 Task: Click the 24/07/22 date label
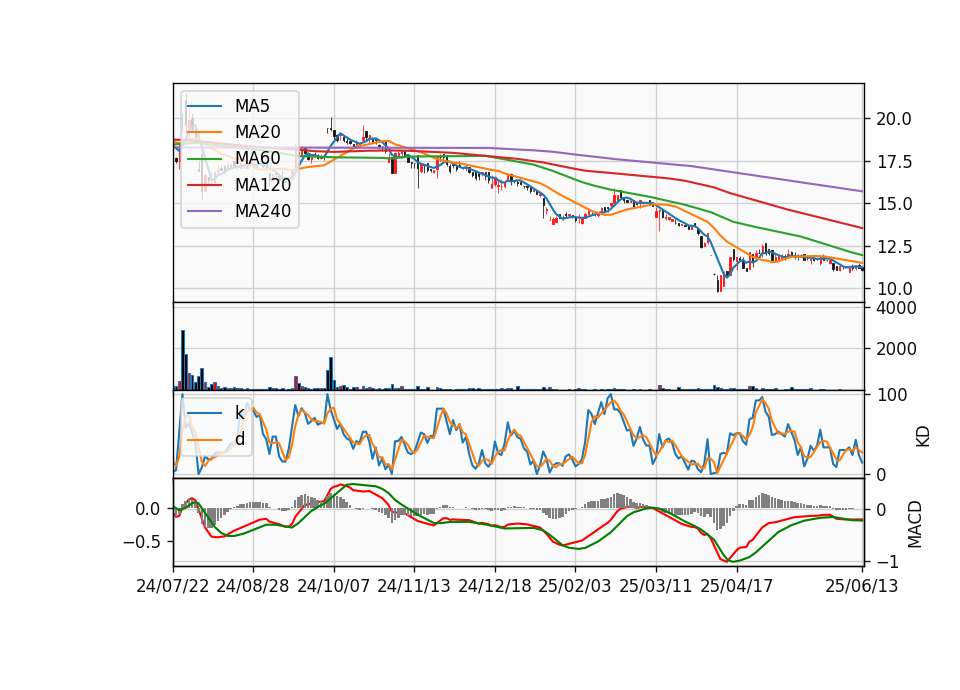pyautogui.click(x=173, y=586)
